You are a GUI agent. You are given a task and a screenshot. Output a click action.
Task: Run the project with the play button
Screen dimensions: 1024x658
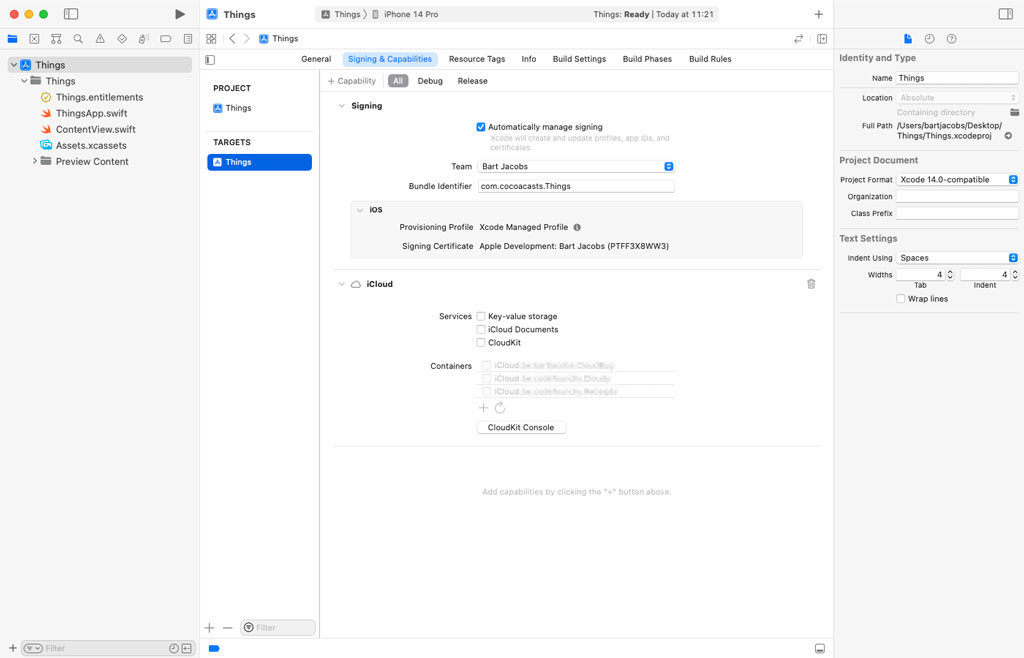(180, 14)
